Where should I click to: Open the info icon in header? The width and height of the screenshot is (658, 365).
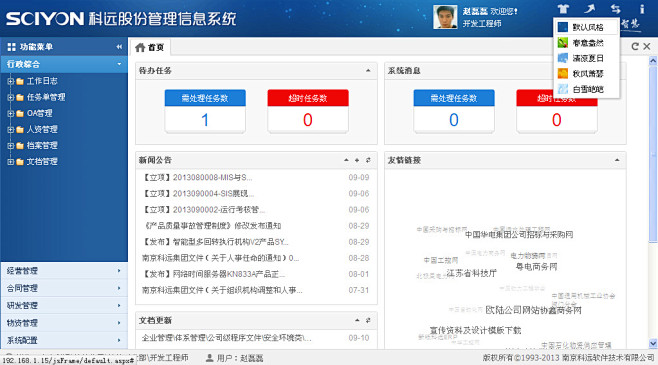tap(642, 8)
